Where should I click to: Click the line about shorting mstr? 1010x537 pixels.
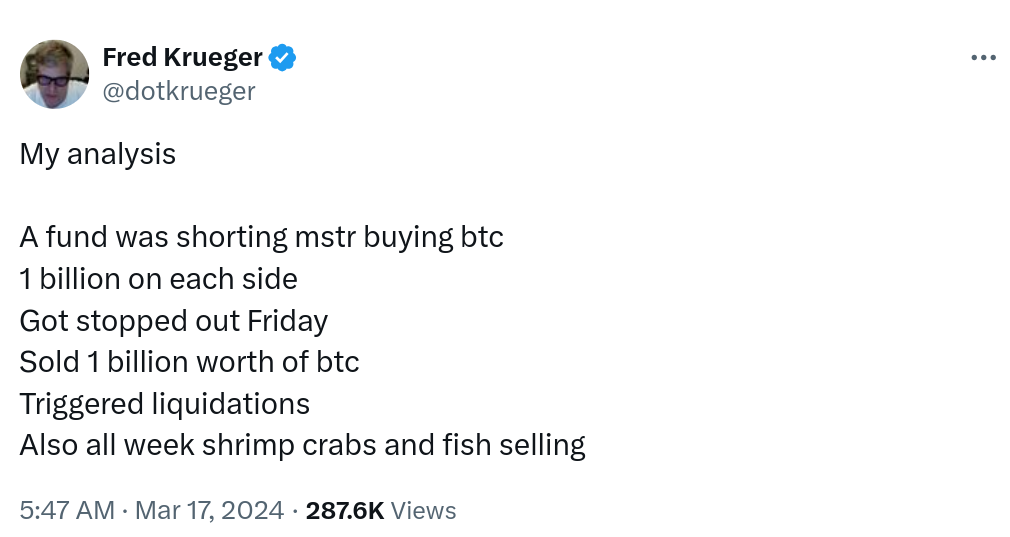pos(261,237)
